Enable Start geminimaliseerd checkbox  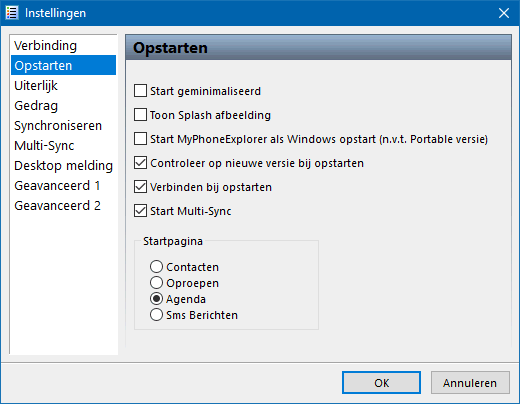click(x=140, y=91)
